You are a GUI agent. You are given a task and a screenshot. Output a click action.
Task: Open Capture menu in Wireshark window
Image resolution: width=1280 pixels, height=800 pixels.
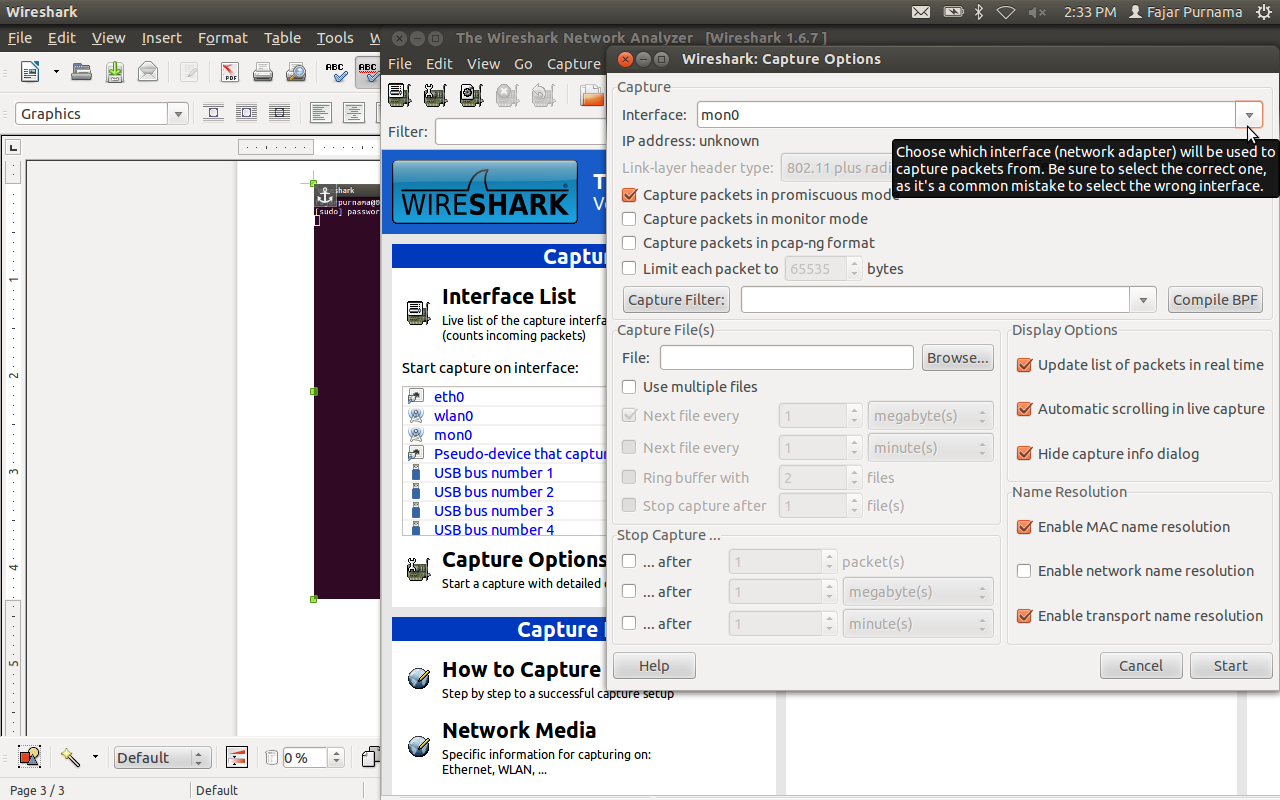point(574,63)
